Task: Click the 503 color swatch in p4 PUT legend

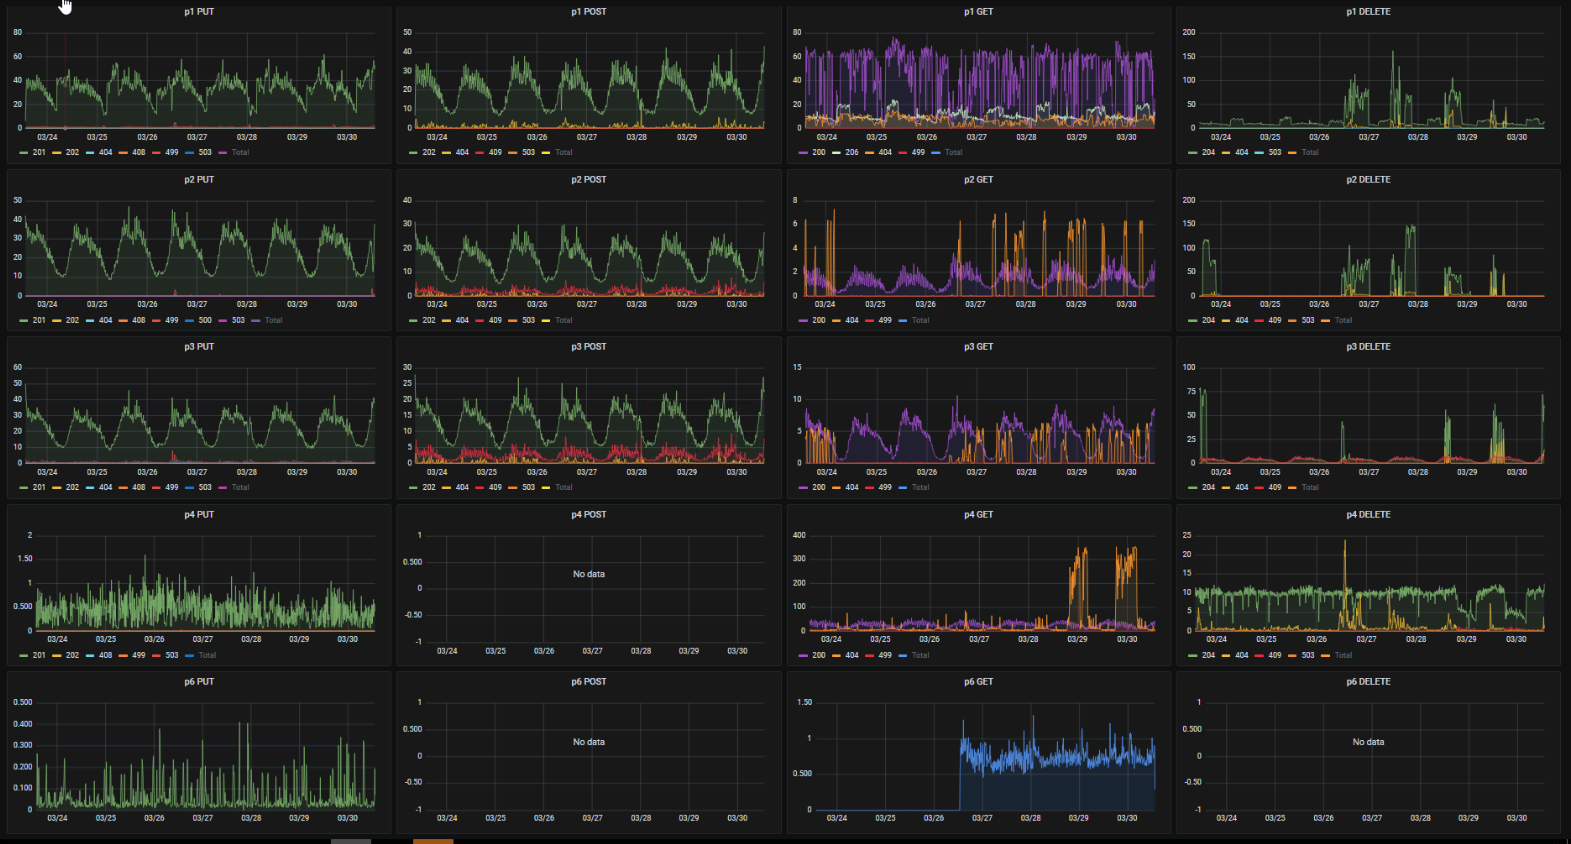Action: pos(156,656)
